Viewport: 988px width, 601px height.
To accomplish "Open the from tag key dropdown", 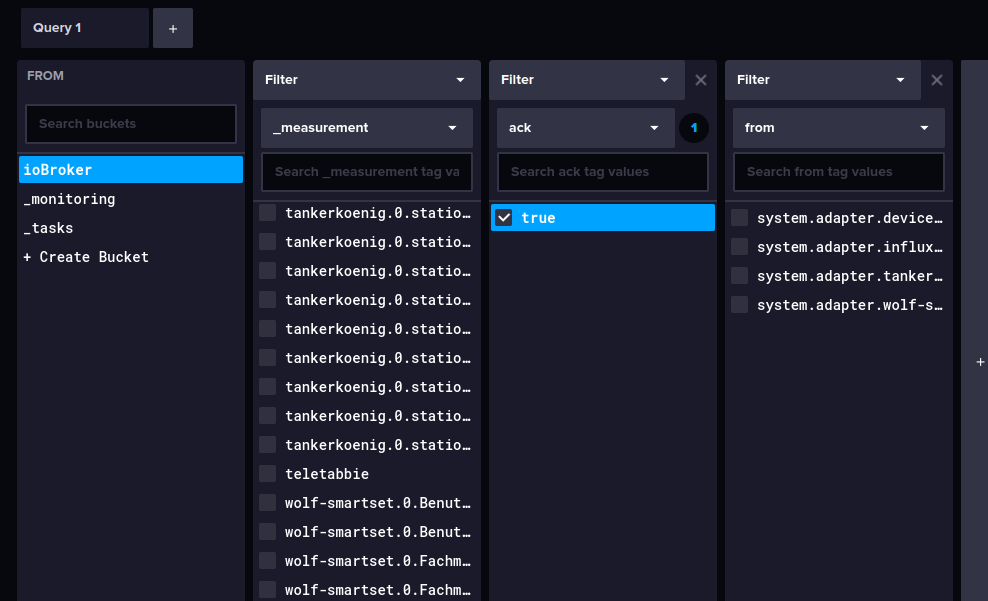I will point(839,128).
